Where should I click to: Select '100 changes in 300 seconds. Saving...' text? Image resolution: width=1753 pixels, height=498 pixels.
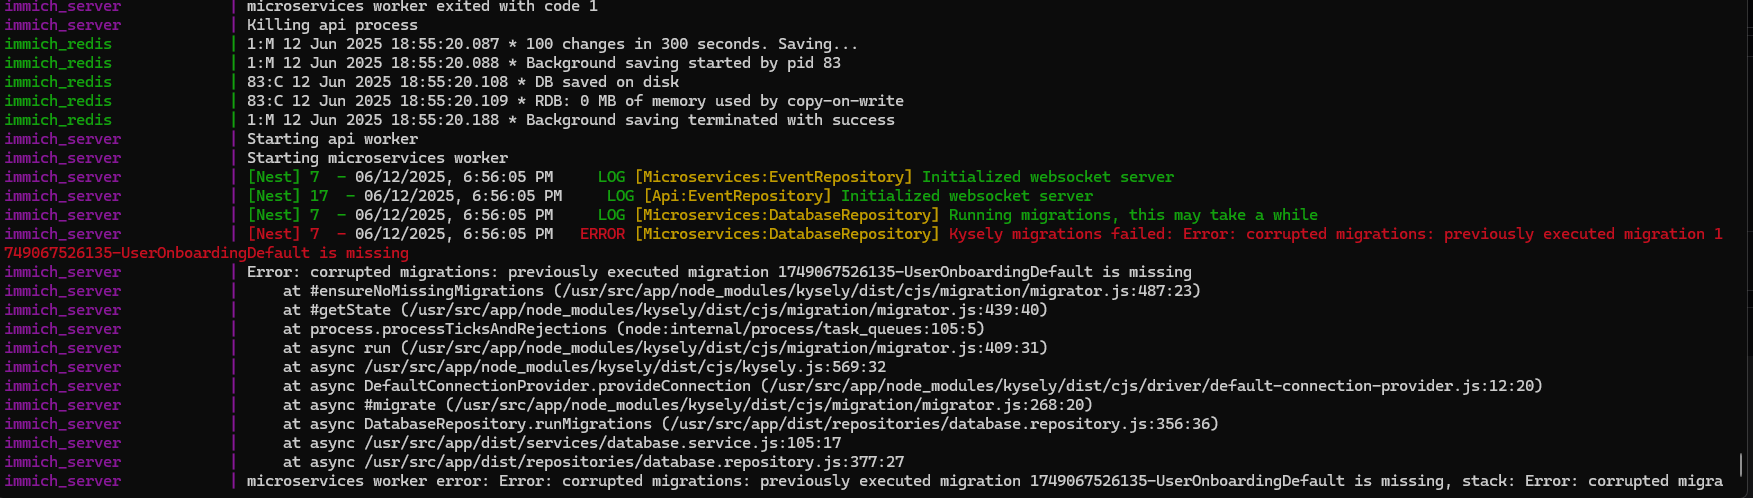point(692,44)
